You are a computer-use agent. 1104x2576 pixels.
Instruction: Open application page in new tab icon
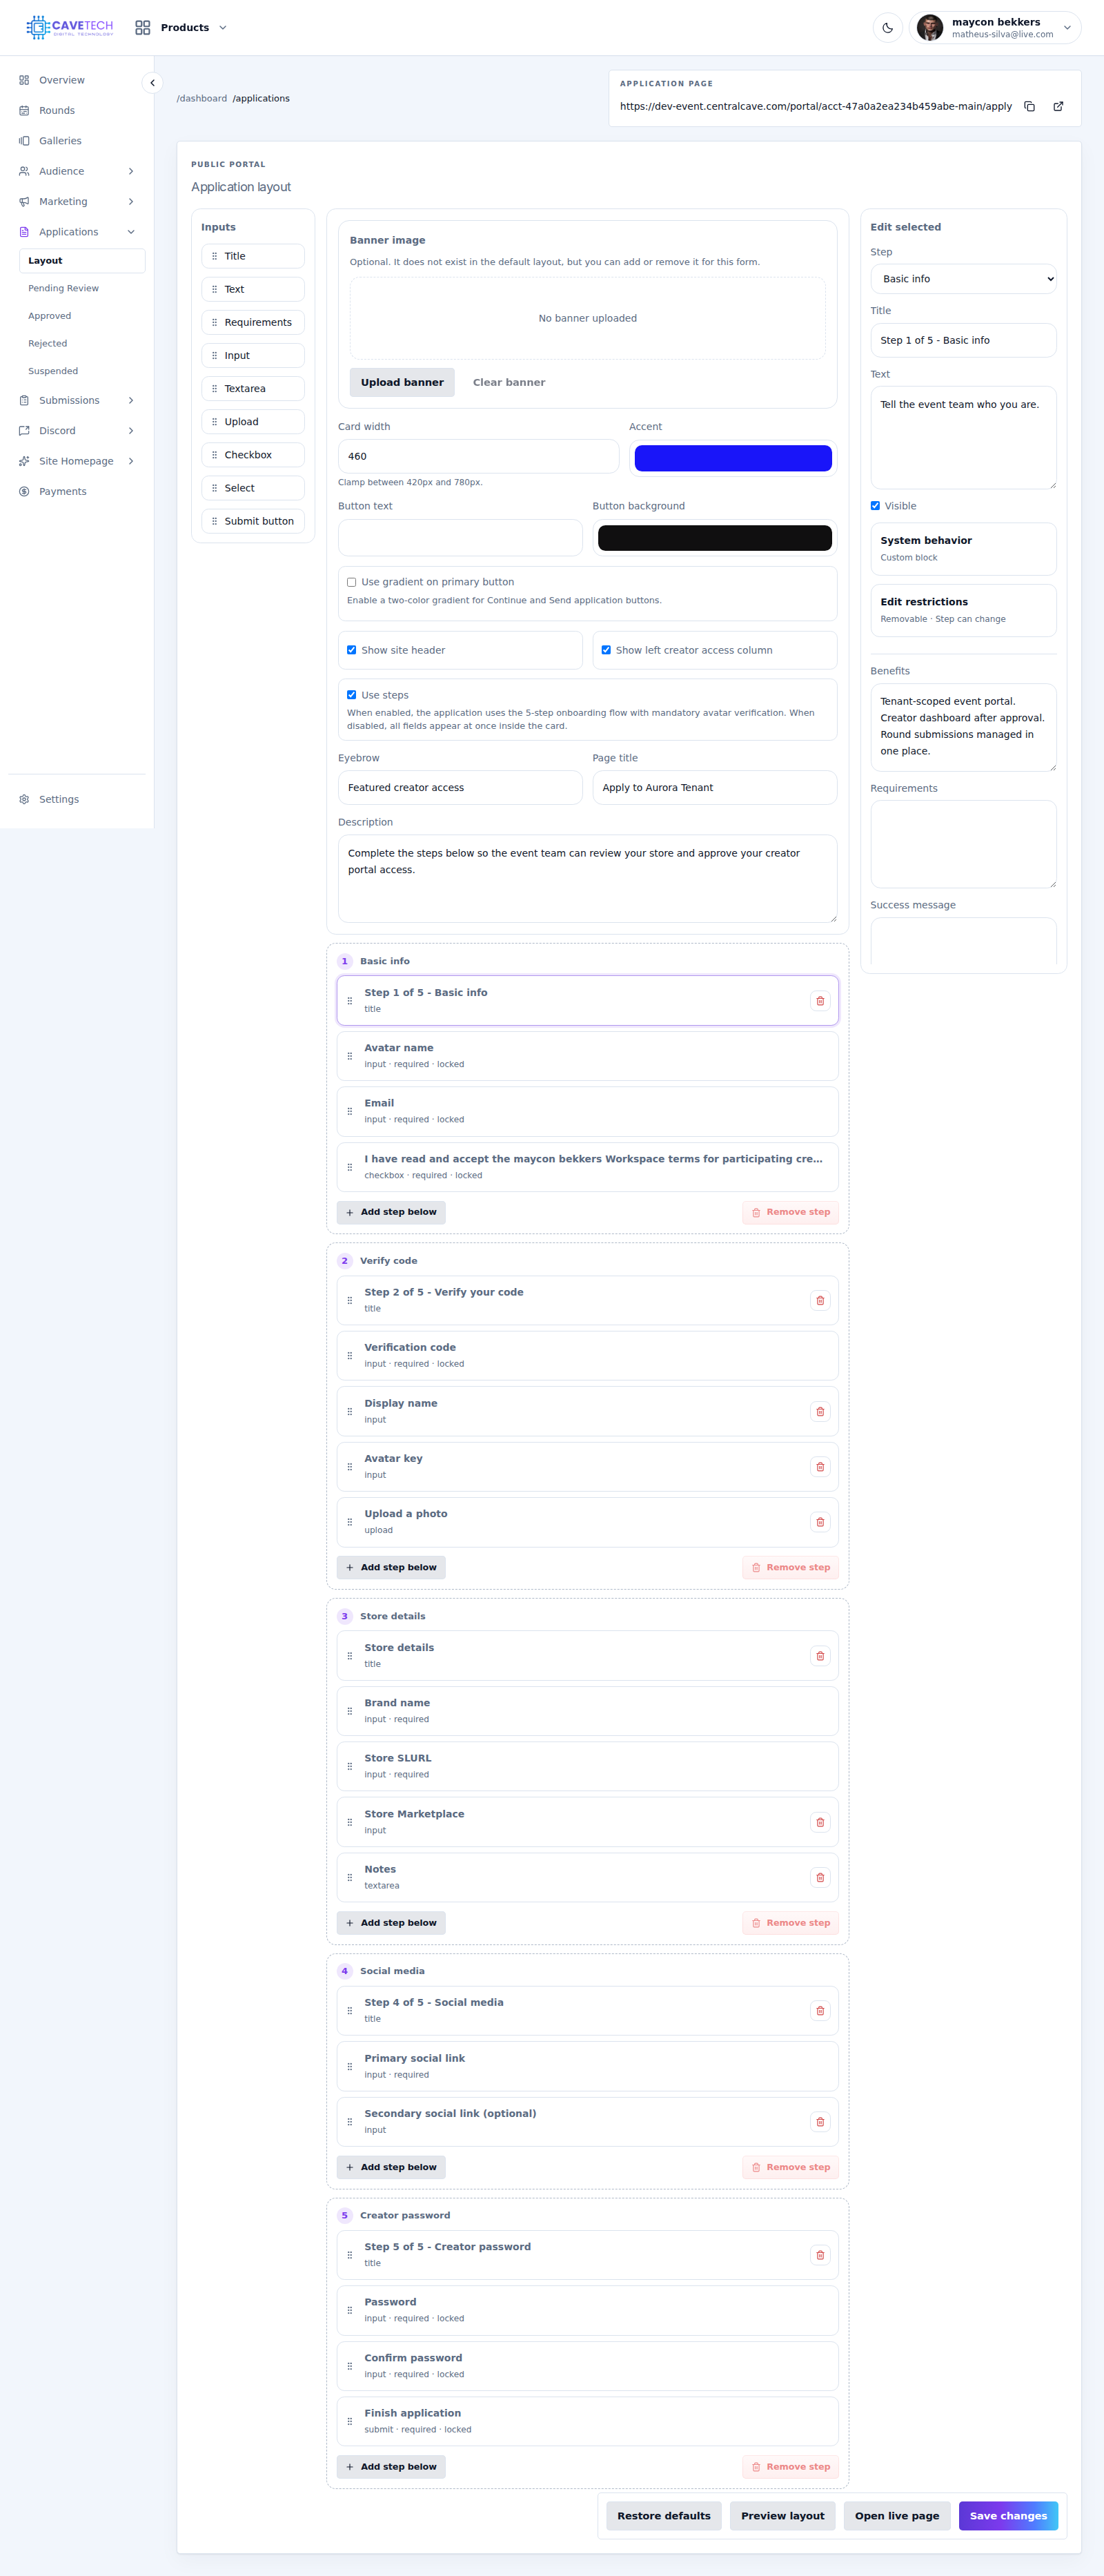tap(1058, 106)
